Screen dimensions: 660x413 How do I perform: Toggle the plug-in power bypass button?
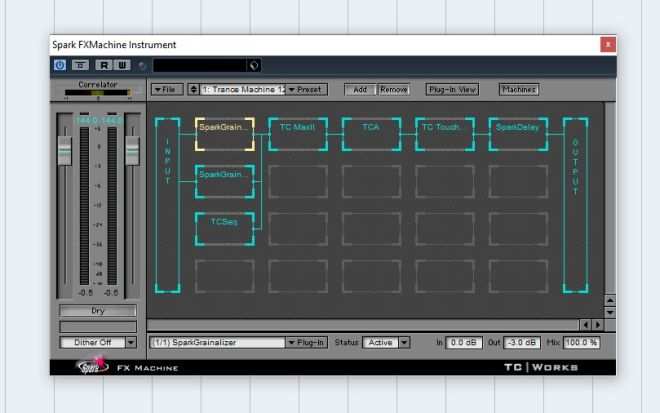pyautogui.click(x=60, y=65)
